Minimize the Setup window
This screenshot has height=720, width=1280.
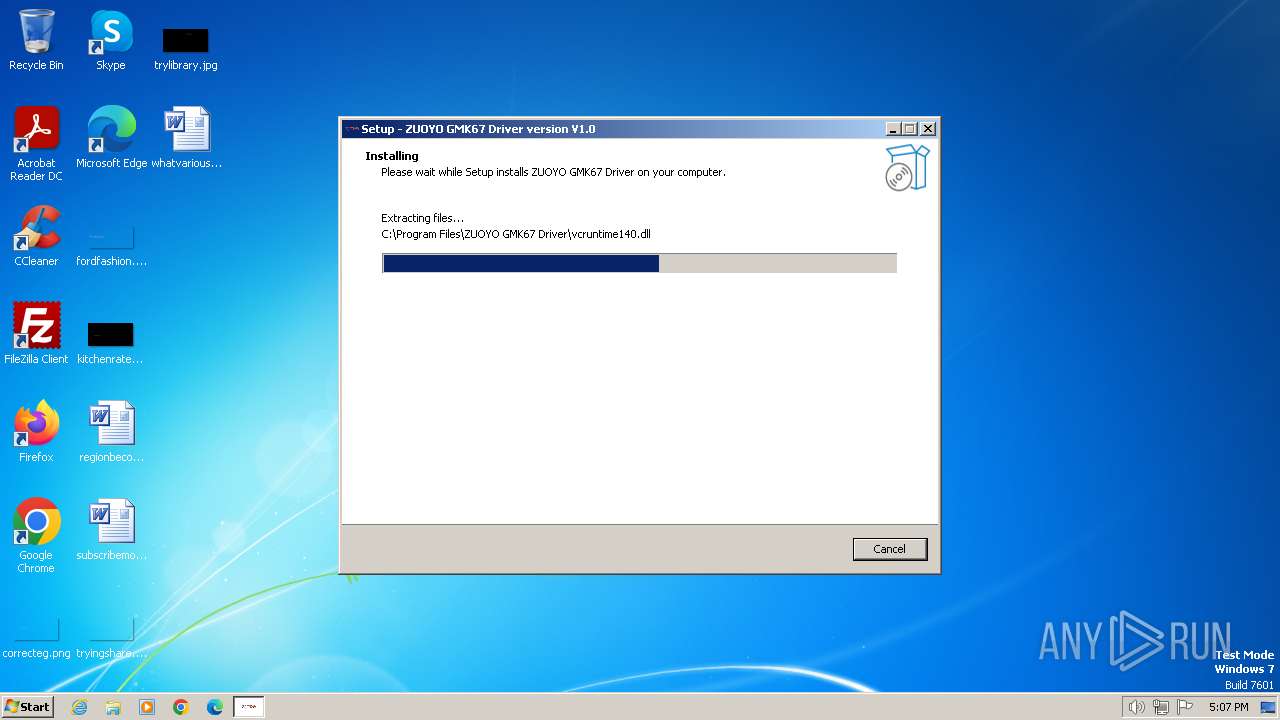pos(892,129)
